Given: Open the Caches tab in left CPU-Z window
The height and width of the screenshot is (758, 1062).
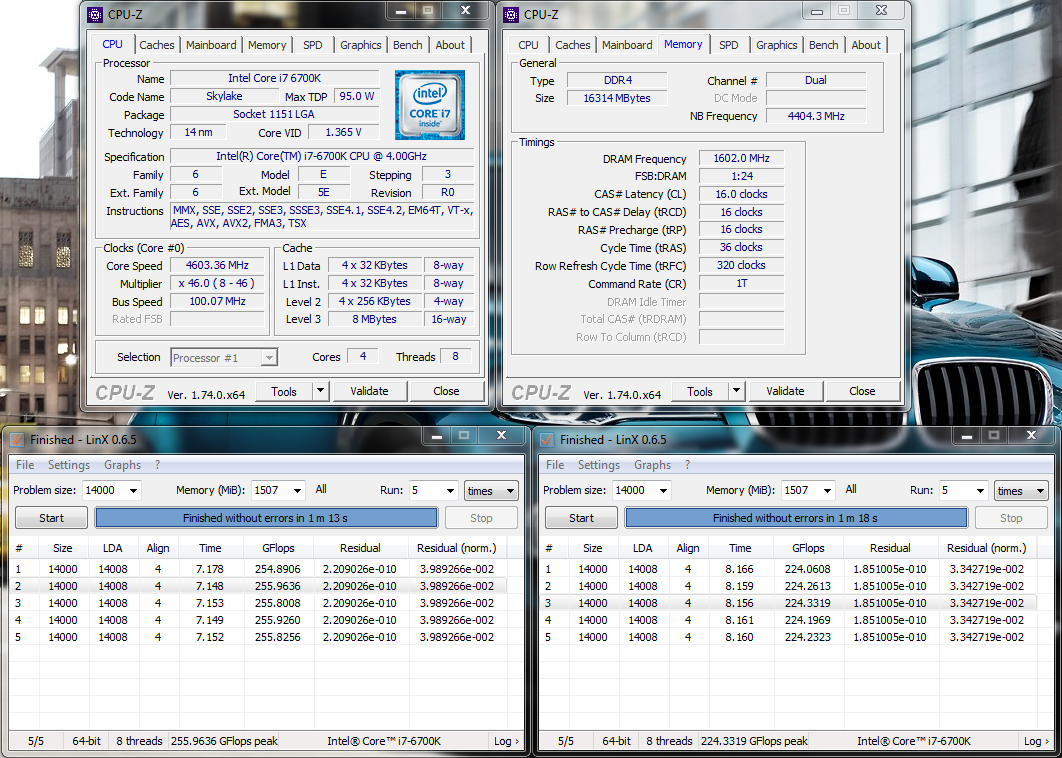Looking at the screenshot, I should (156, 45).
